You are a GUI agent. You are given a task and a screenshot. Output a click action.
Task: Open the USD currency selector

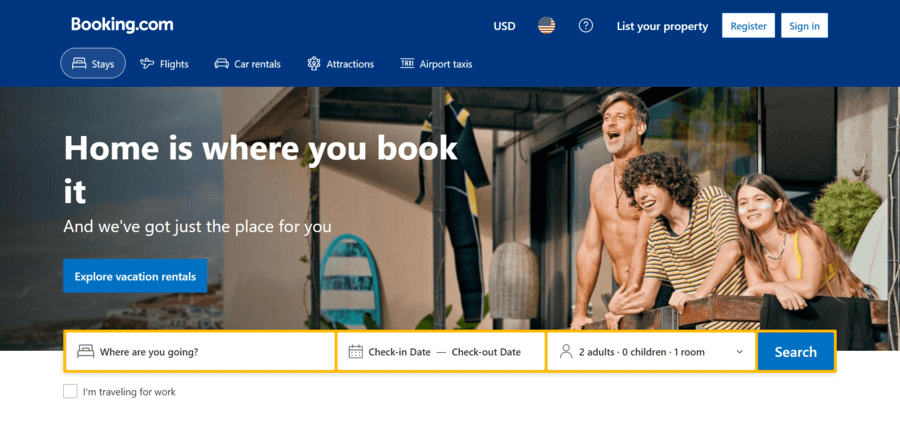click(505, 26)
